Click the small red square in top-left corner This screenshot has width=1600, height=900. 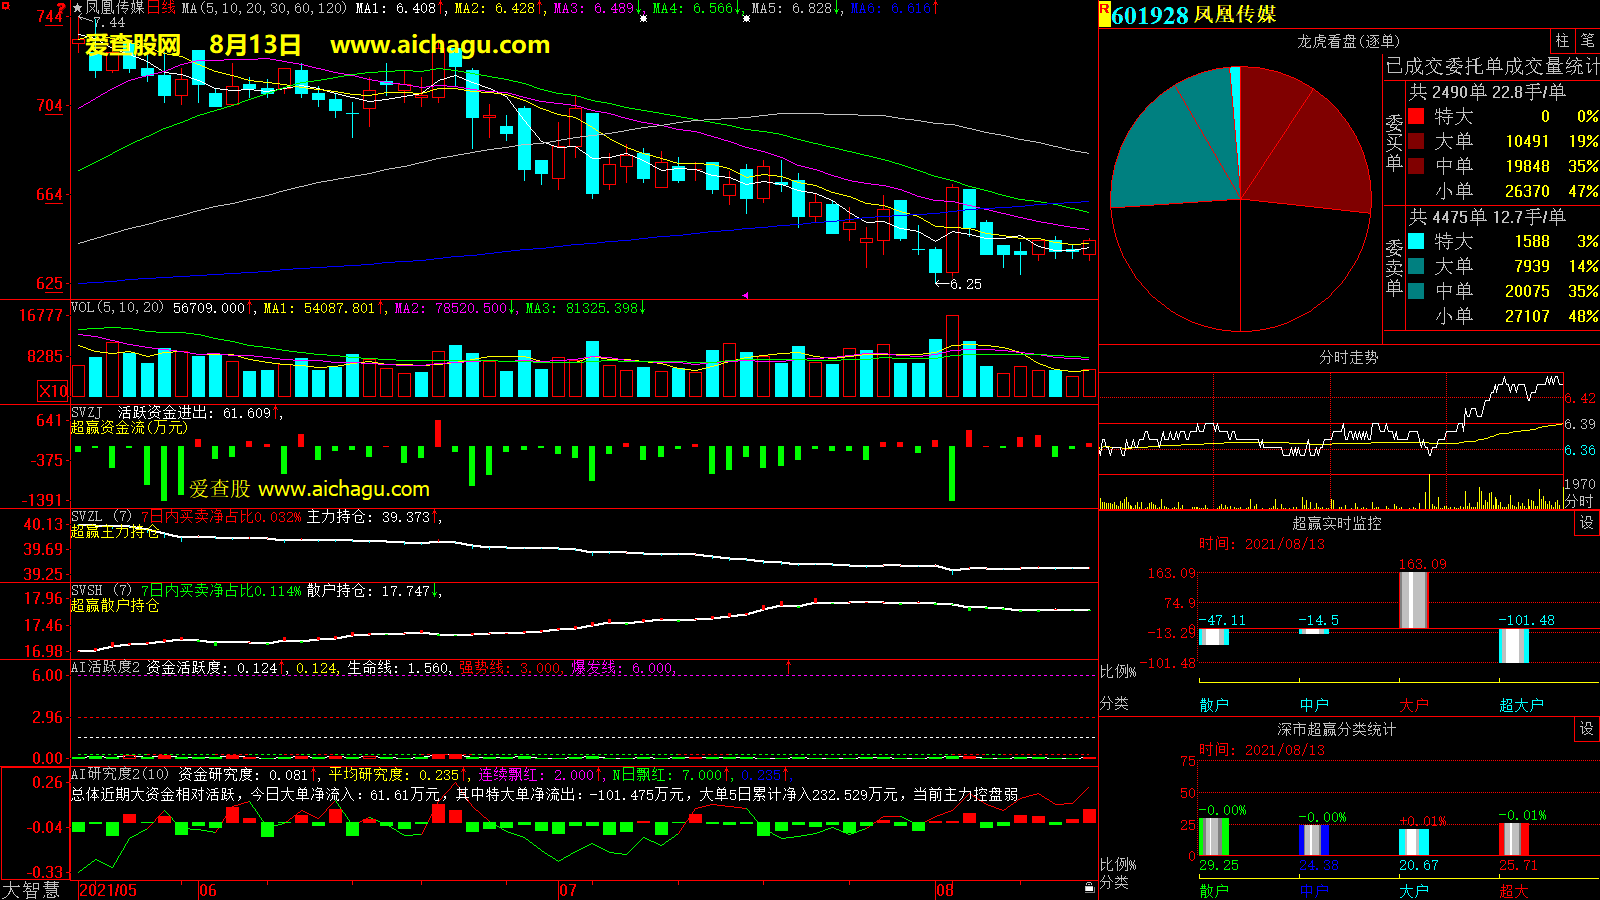[5, 6]
